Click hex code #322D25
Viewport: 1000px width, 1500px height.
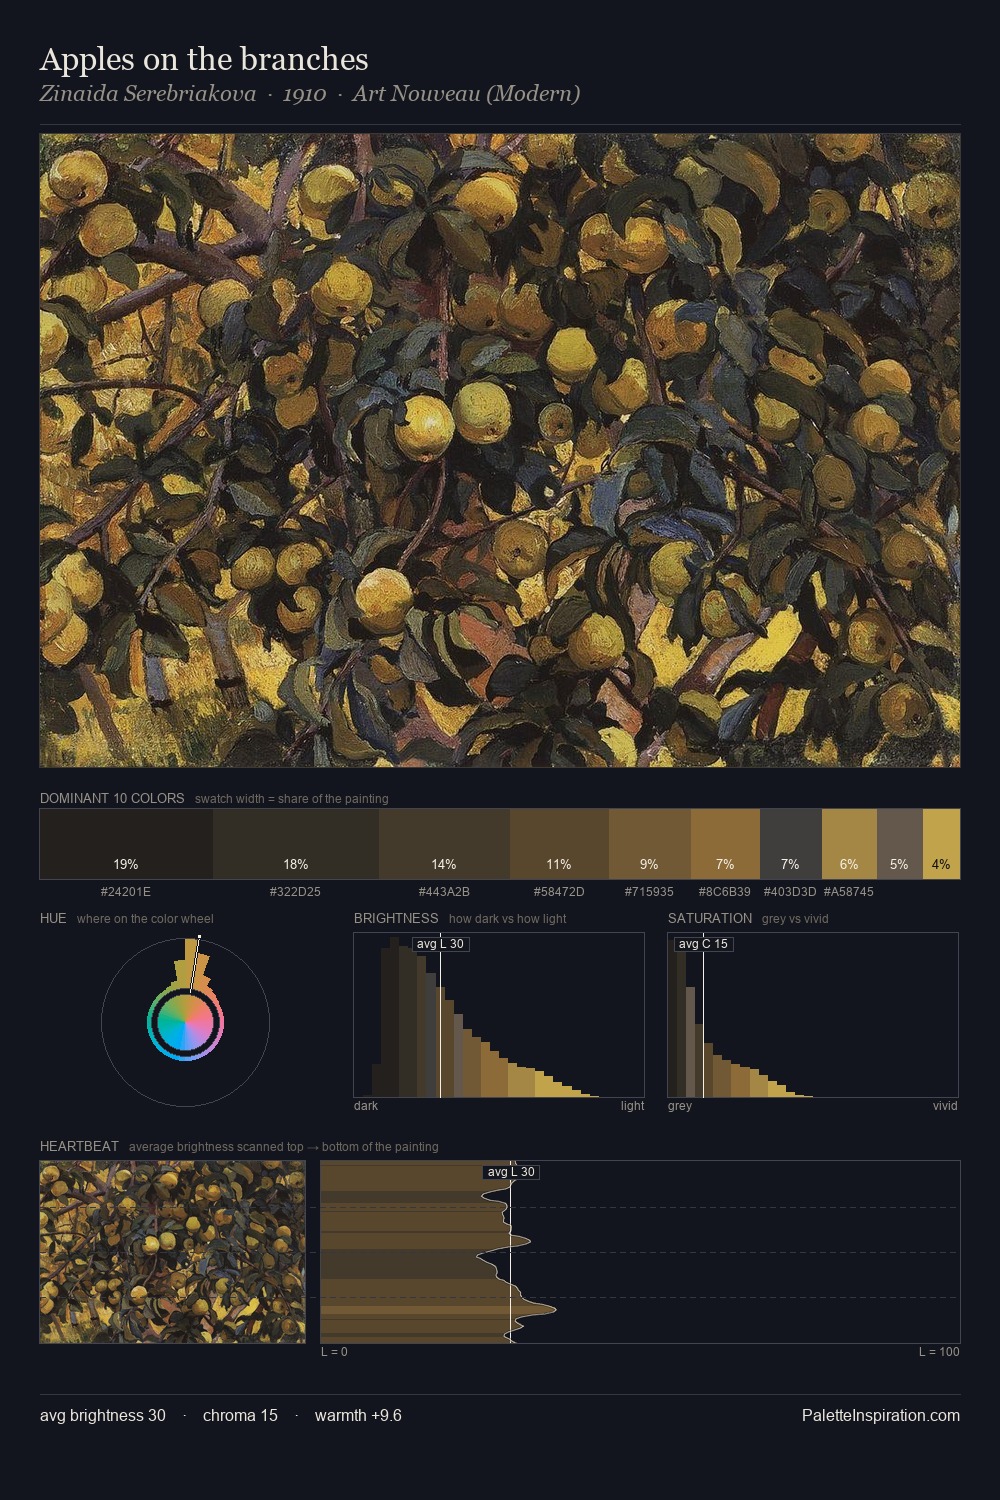point(295,891)
